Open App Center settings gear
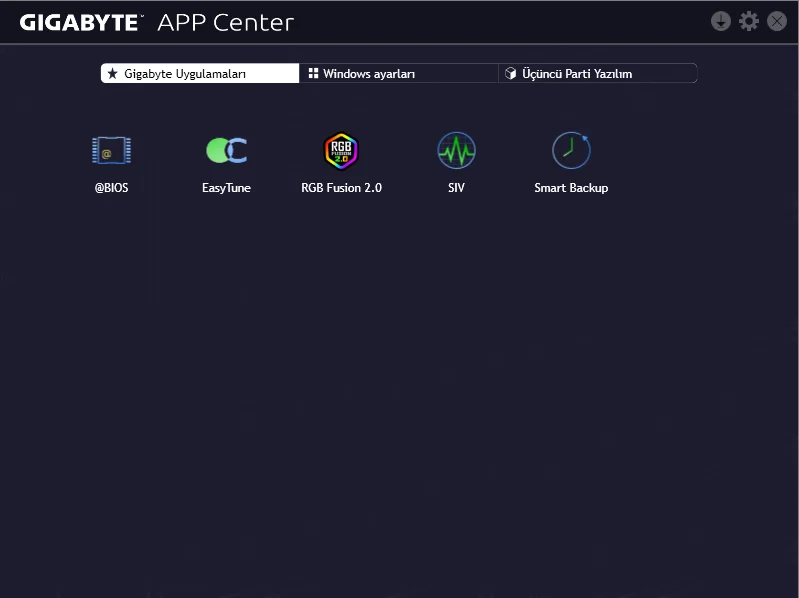Screen dimensions: 799x598 click(749, 21)
